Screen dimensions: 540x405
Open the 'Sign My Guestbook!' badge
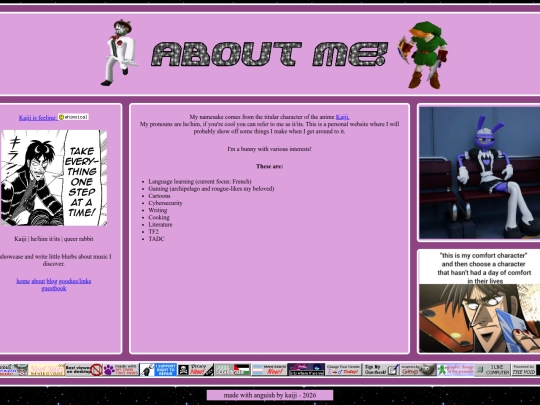pos(381,370)
